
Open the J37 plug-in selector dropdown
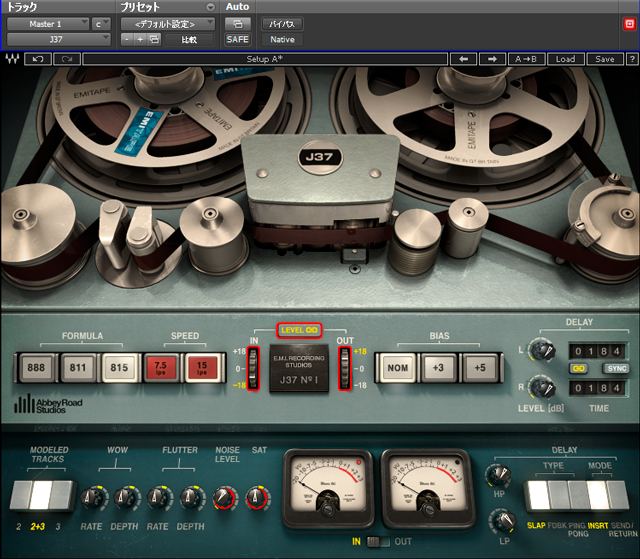(x=59, y=40)
